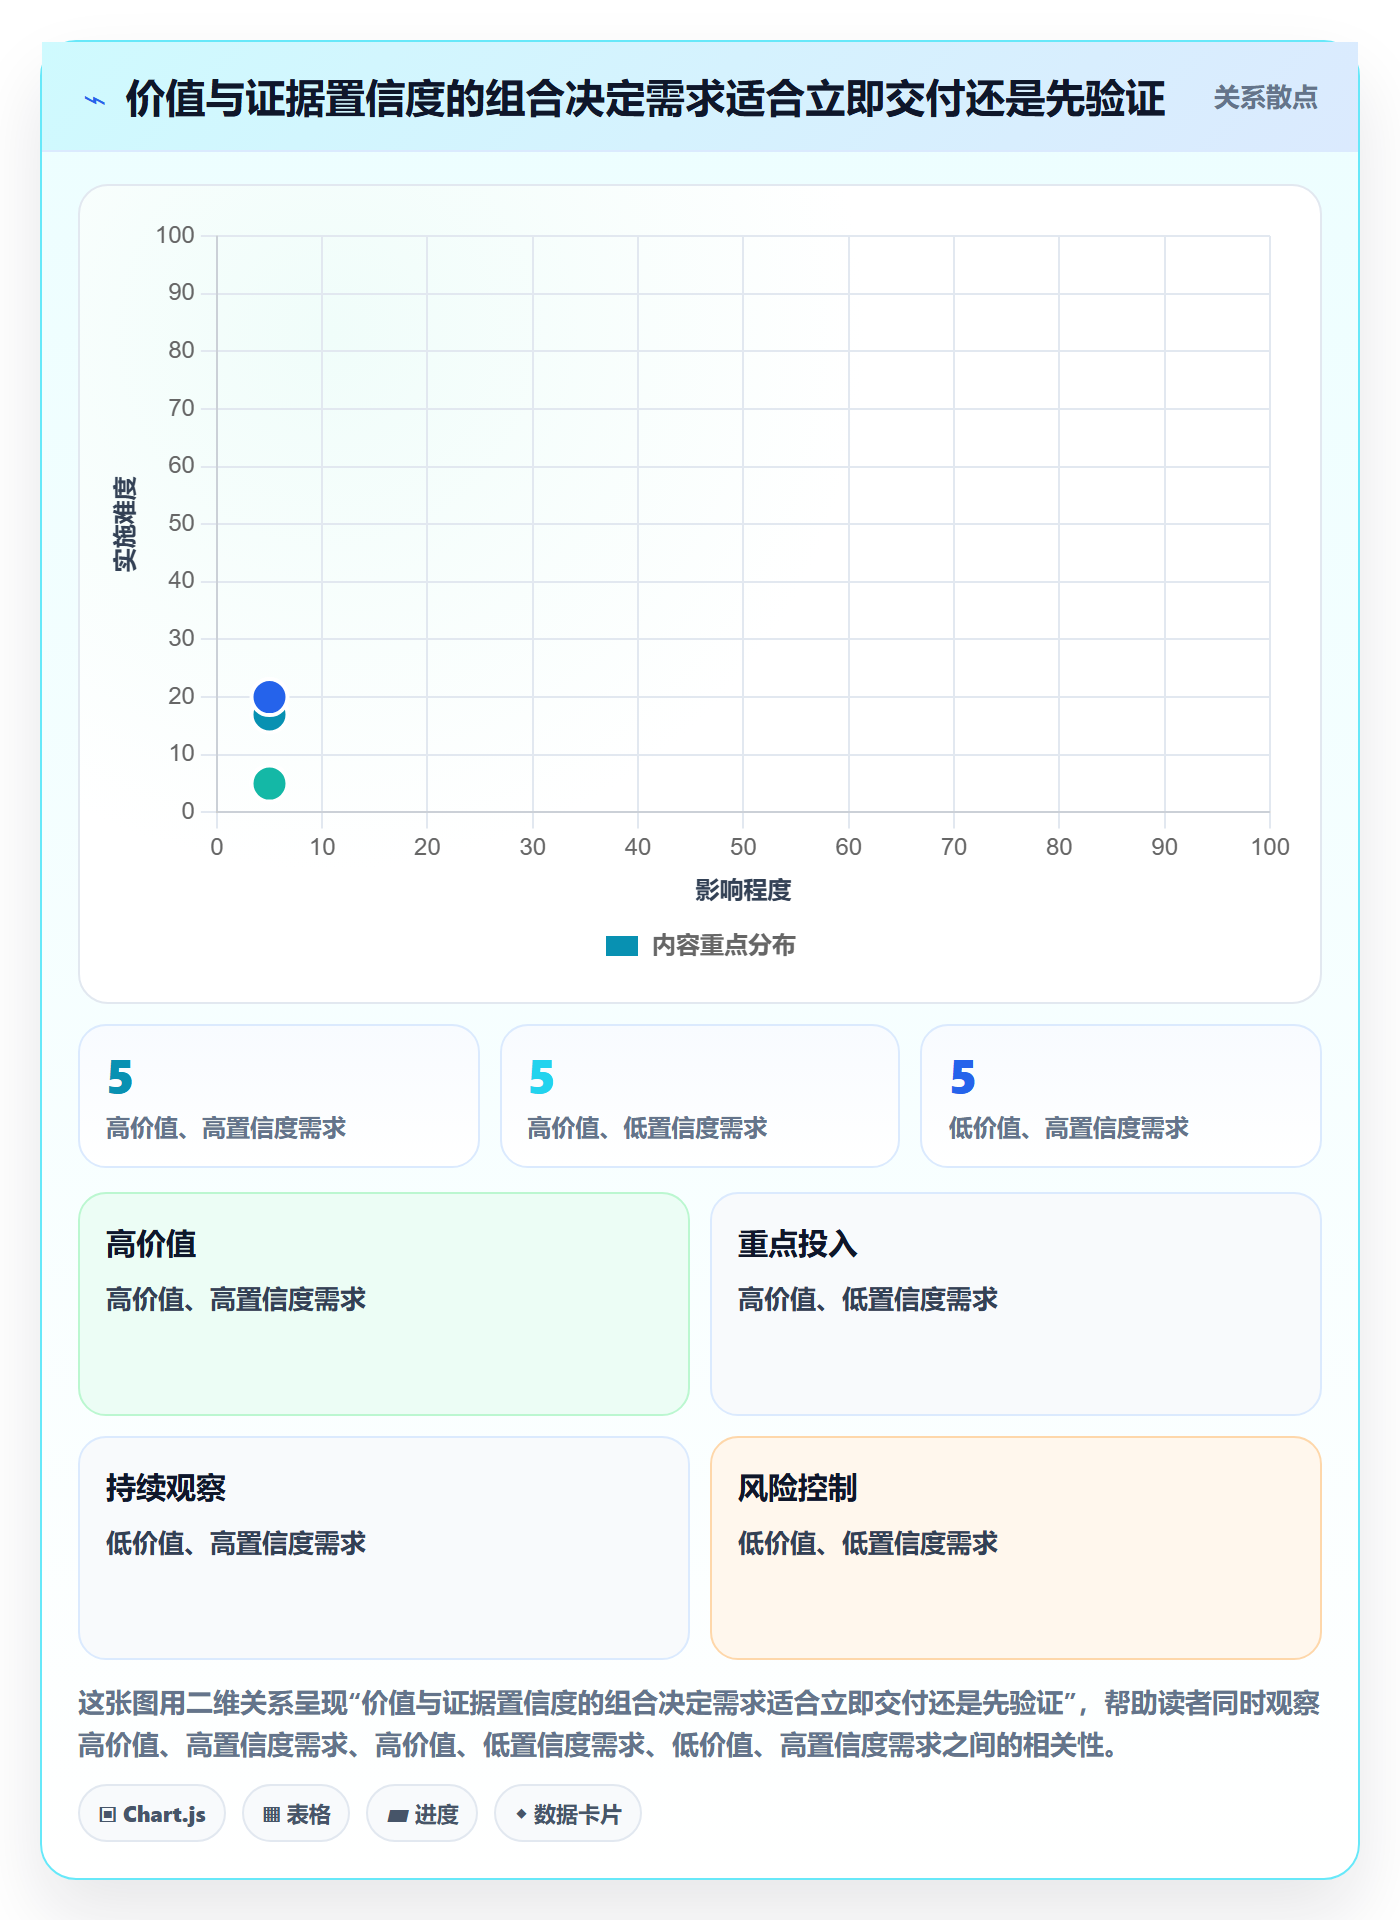Click the cyan number 5 in middle card
The width and height of the screenshot is (1400, 1920).
tap(541, 1077)
